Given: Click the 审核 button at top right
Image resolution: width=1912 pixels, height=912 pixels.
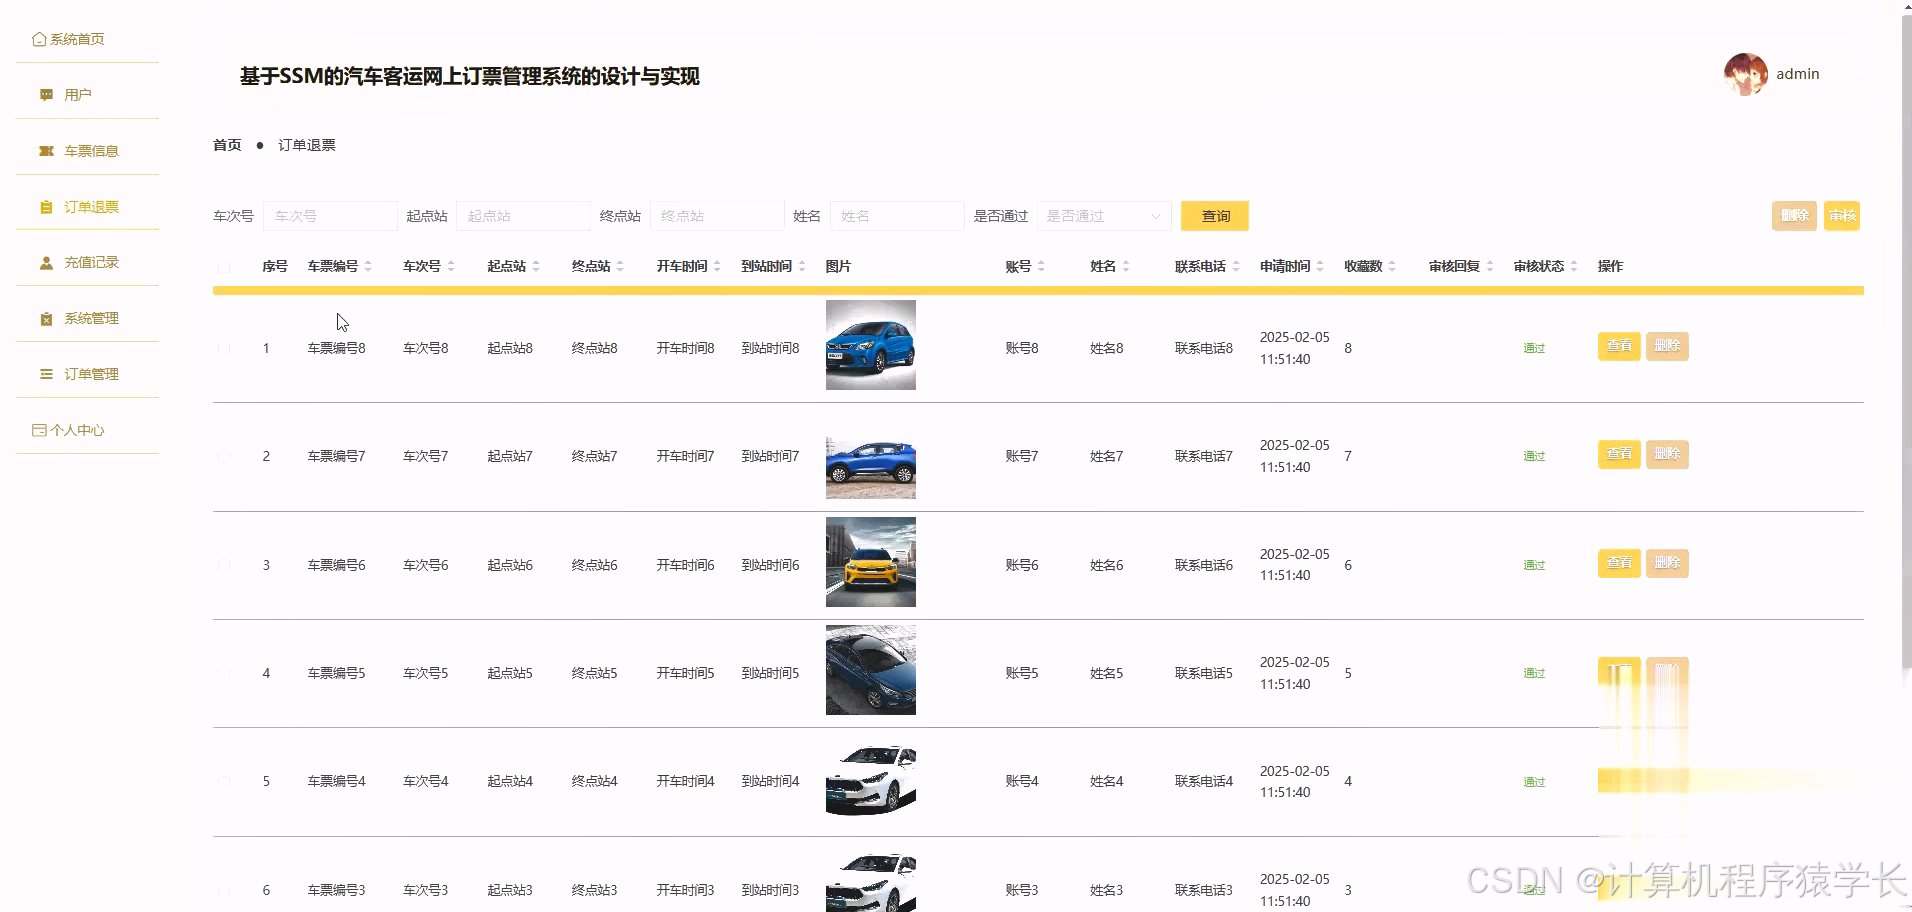Looking at the screenshot, I should (1842, 215).
